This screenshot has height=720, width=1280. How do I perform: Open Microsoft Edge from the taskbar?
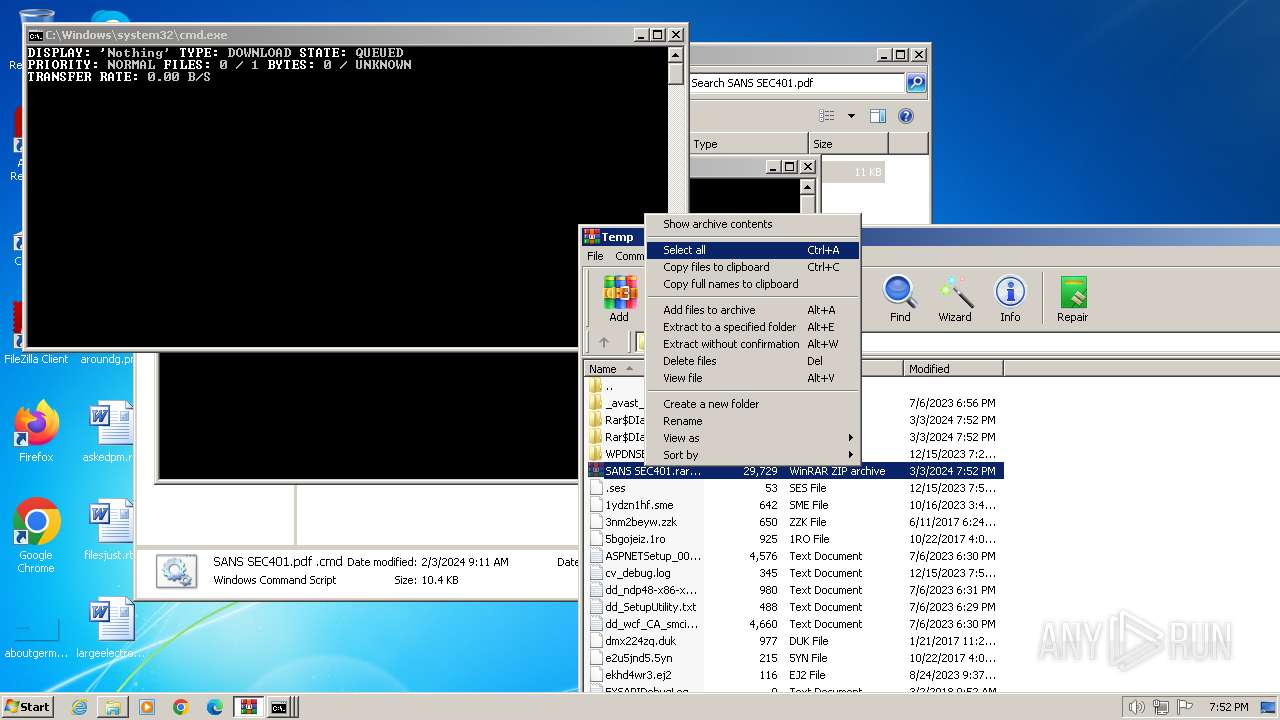(x=215, y=707)
